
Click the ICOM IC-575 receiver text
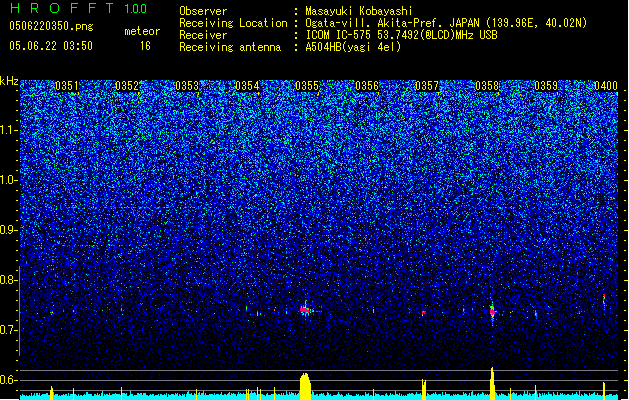401,35
